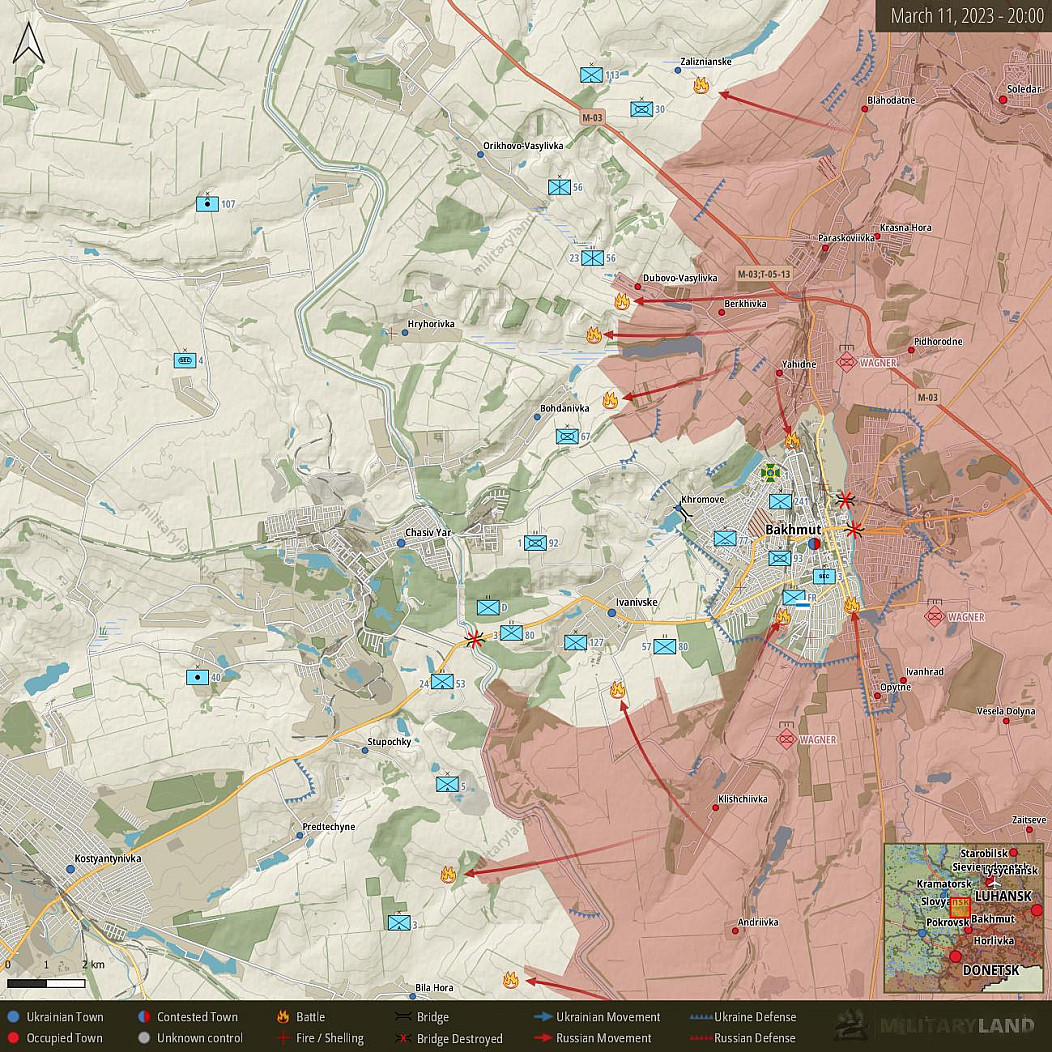Click the north arrow compass icon
Image resolution: width=1052 pixels, height=1052 pixels.
click(x=27, y=45)
